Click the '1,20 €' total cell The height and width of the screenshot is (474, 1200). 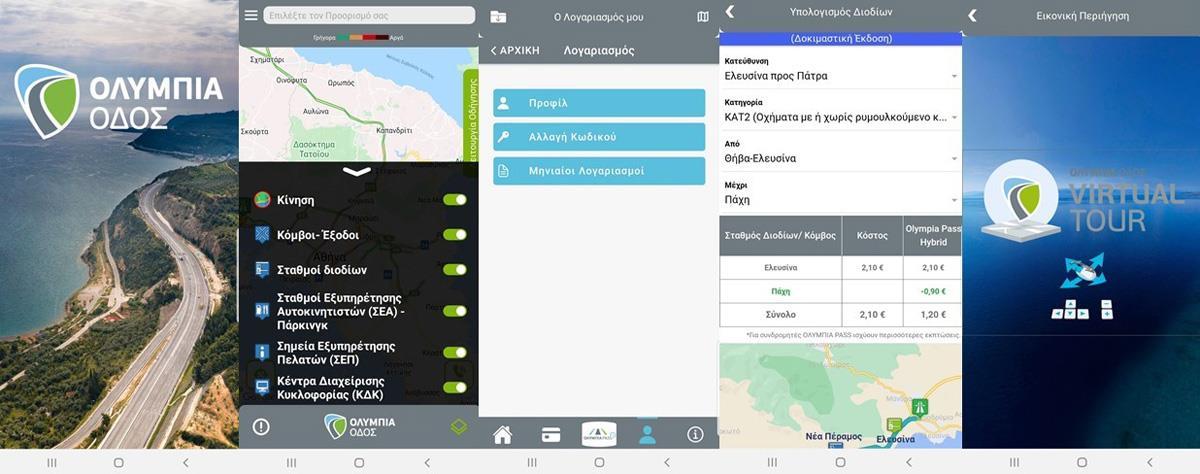coord(932,315)
